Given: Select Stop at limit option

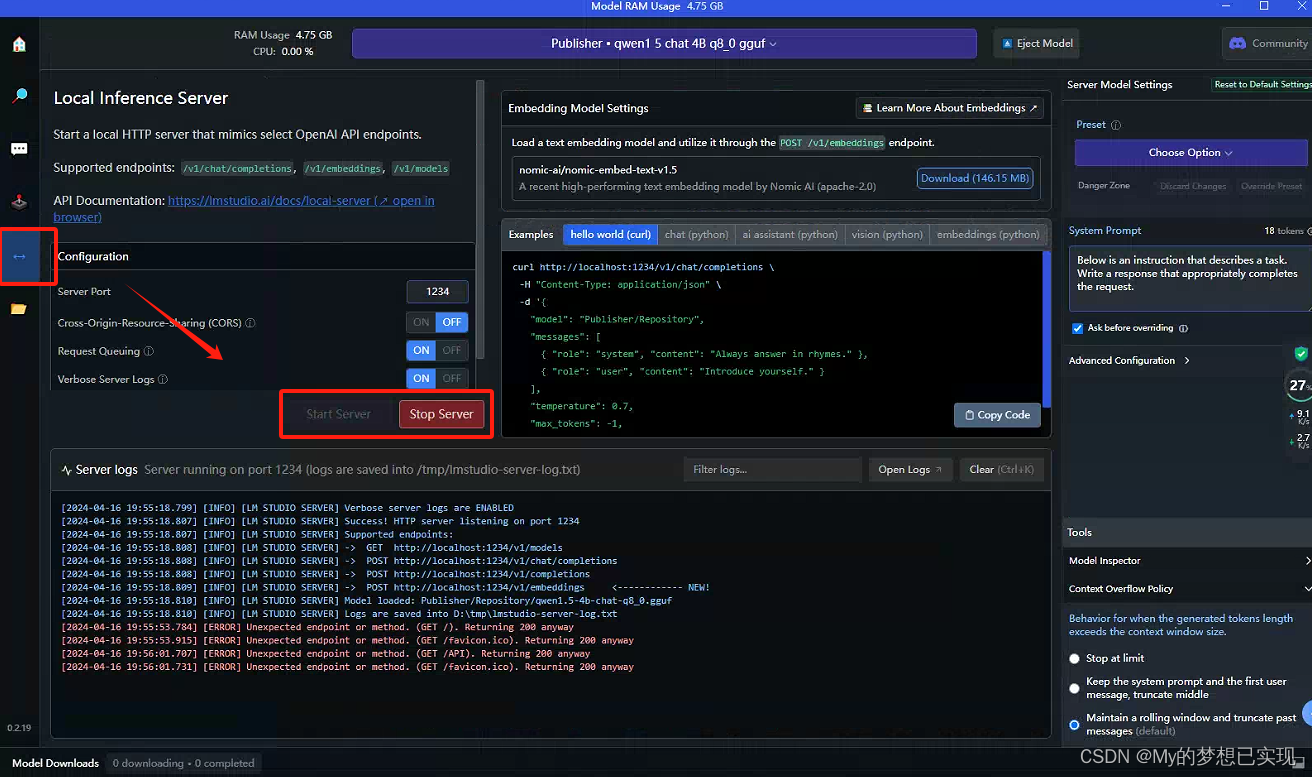Looking at the screenshot, I should click(1075, 658).
